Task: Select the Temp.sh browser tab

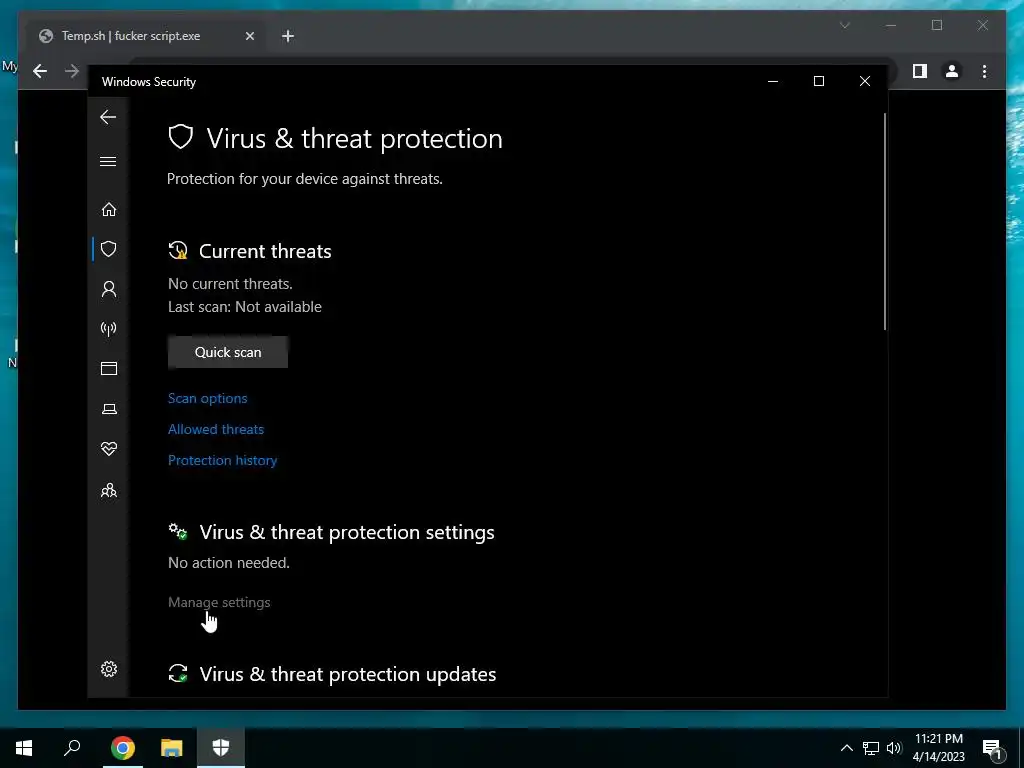Action: (x=144, y=36)
